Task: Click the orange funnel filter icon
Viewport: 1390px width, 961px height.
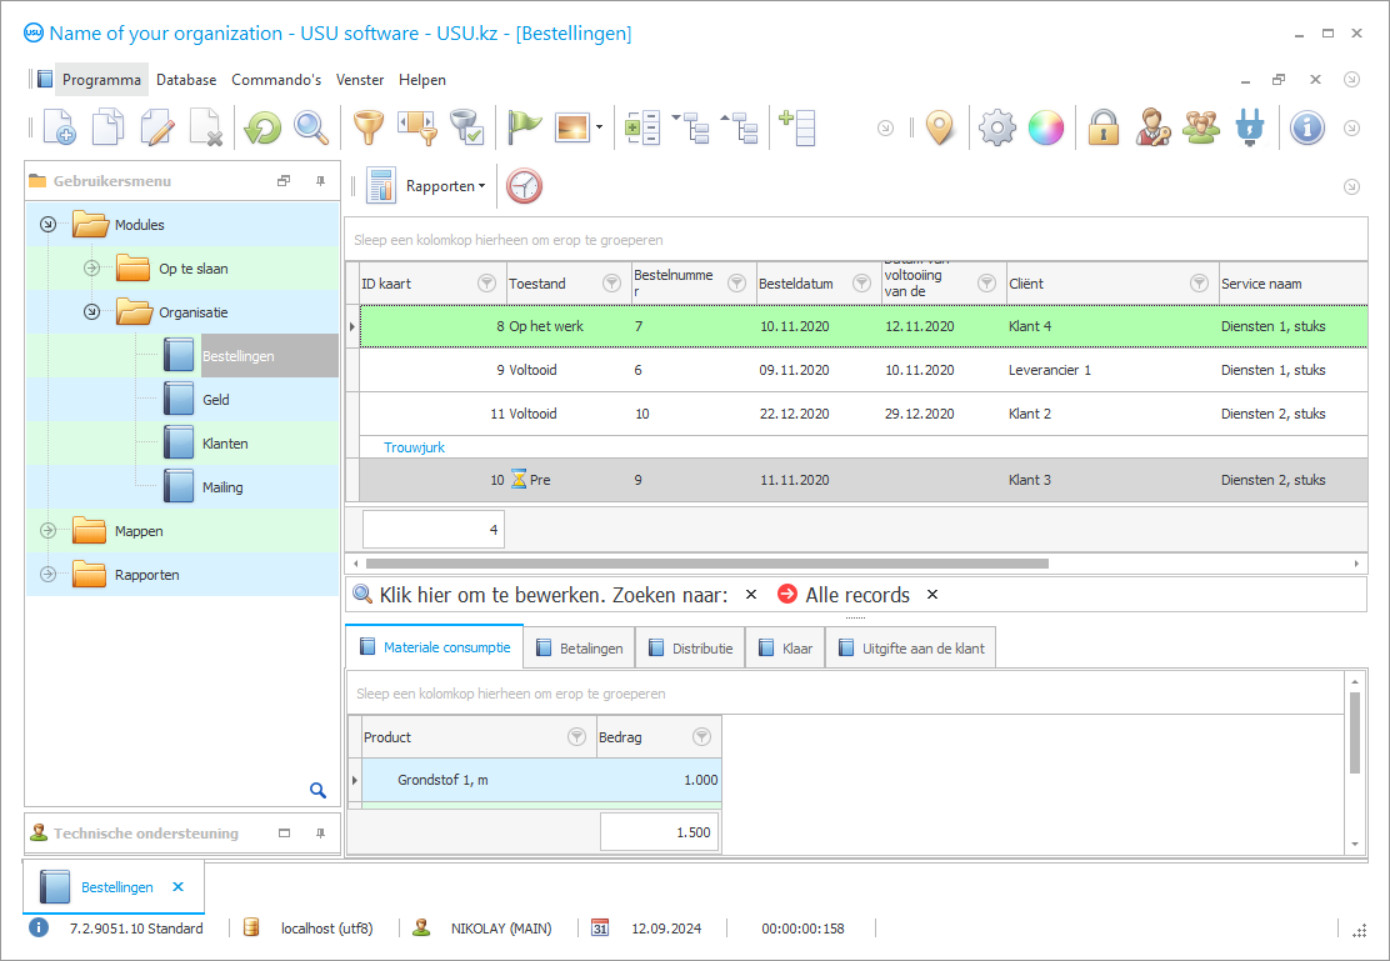Action: point(368,128)
